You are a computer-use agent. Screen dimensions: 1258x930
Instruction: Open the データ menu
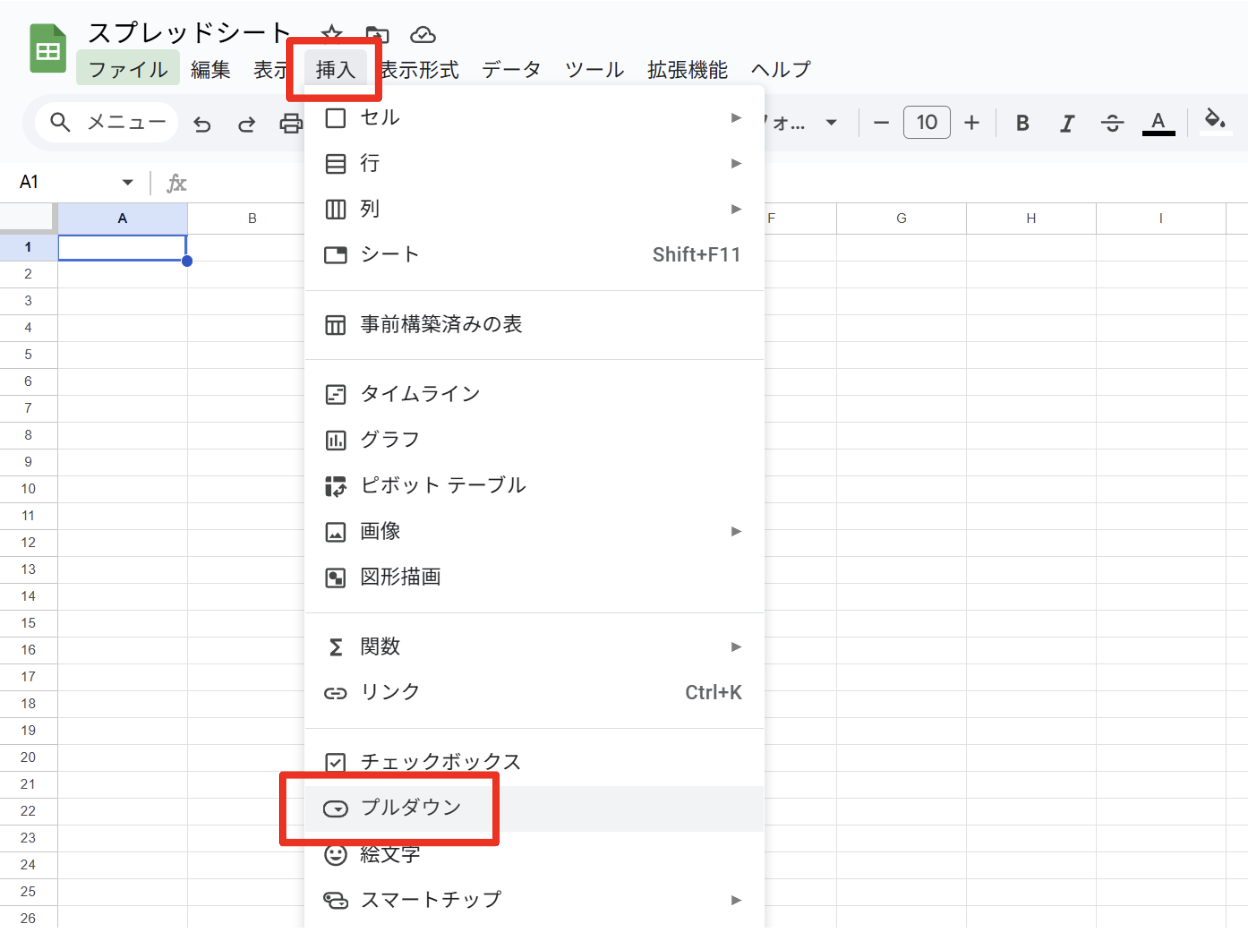(511, 70)
